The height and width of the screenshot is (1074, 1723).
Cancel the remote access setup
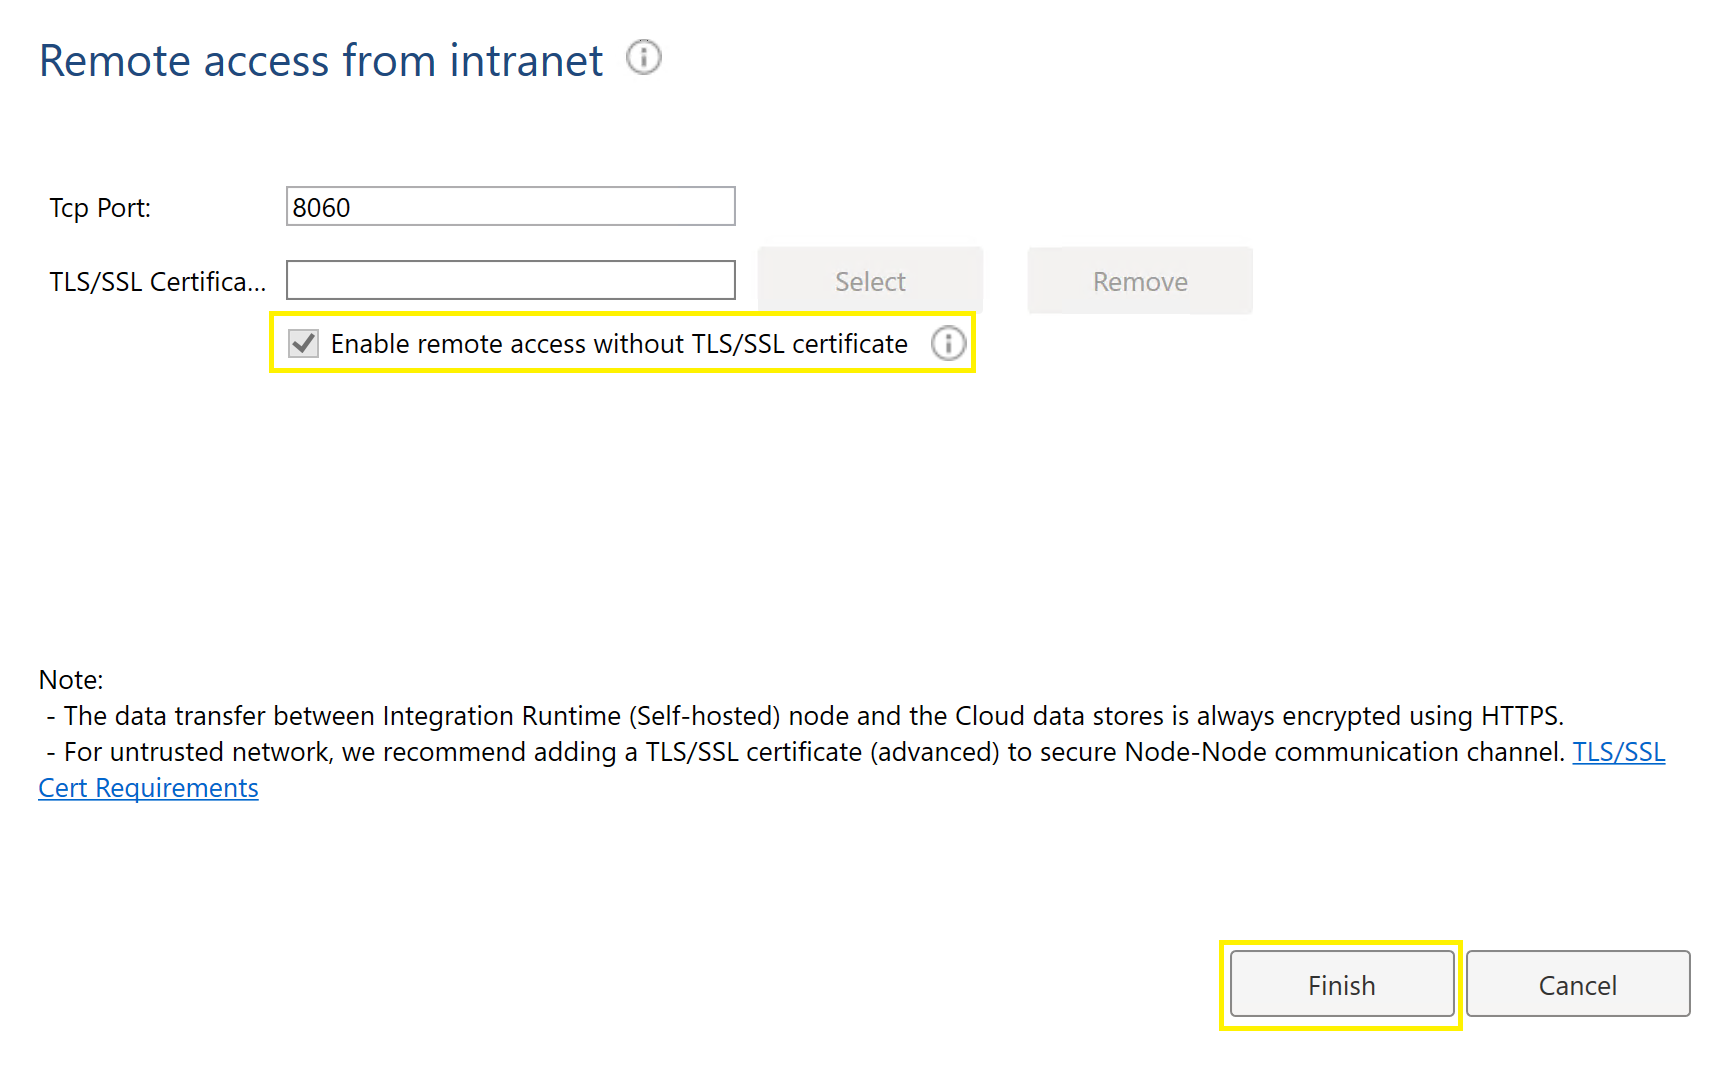click(x=1578, y=985)
